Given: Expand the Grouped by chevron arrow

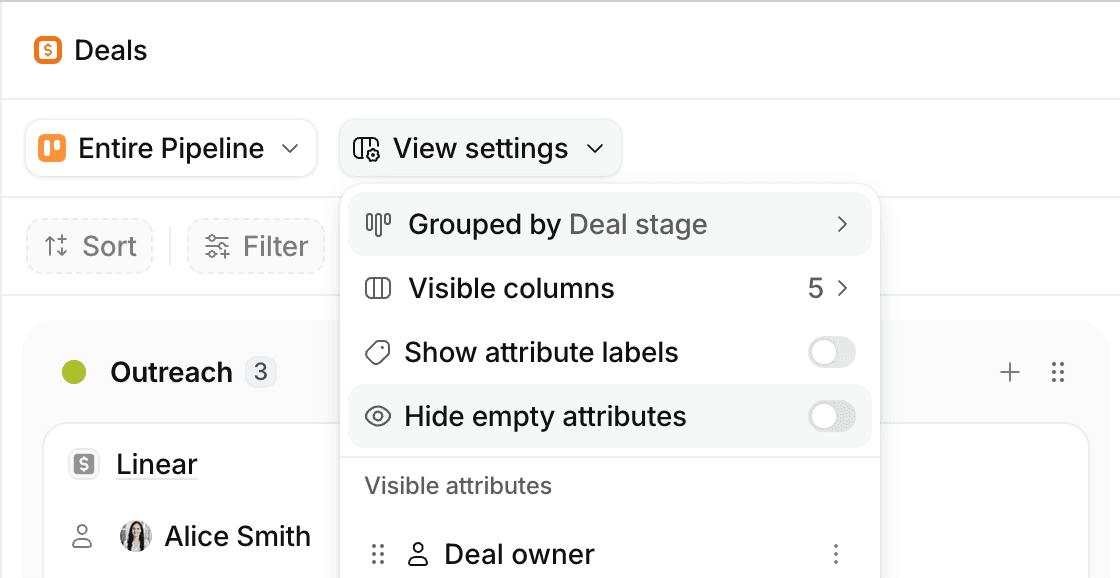Looking at the screenshot, I should pos(843,224).
